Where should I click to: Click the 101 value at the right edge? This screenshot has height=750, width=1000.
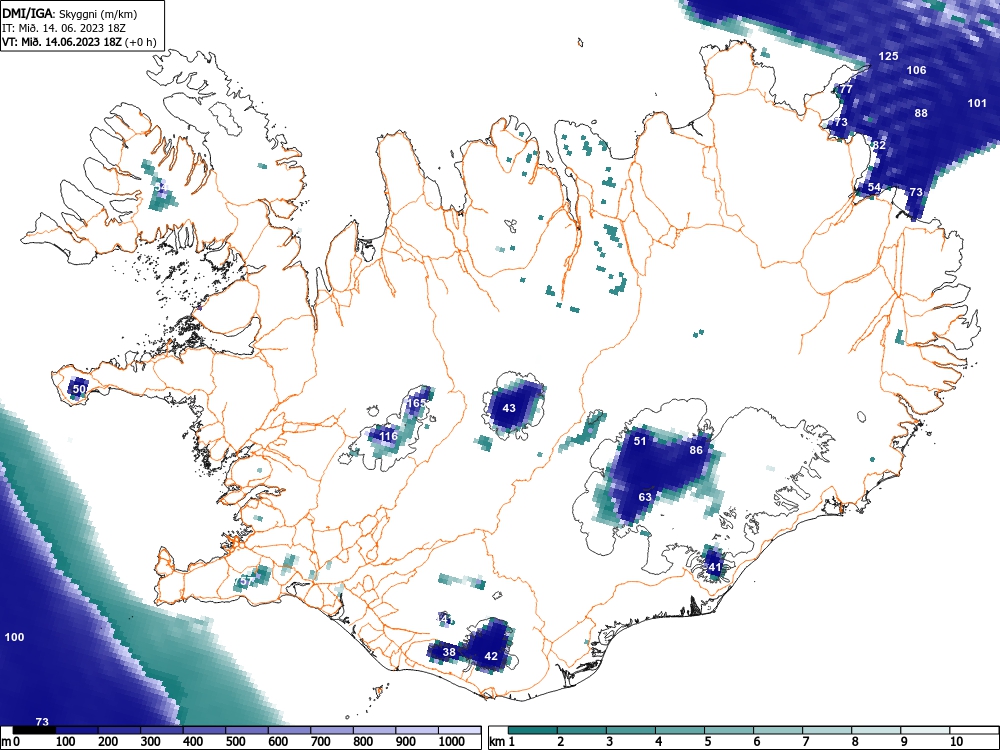[x=977, y=103]
